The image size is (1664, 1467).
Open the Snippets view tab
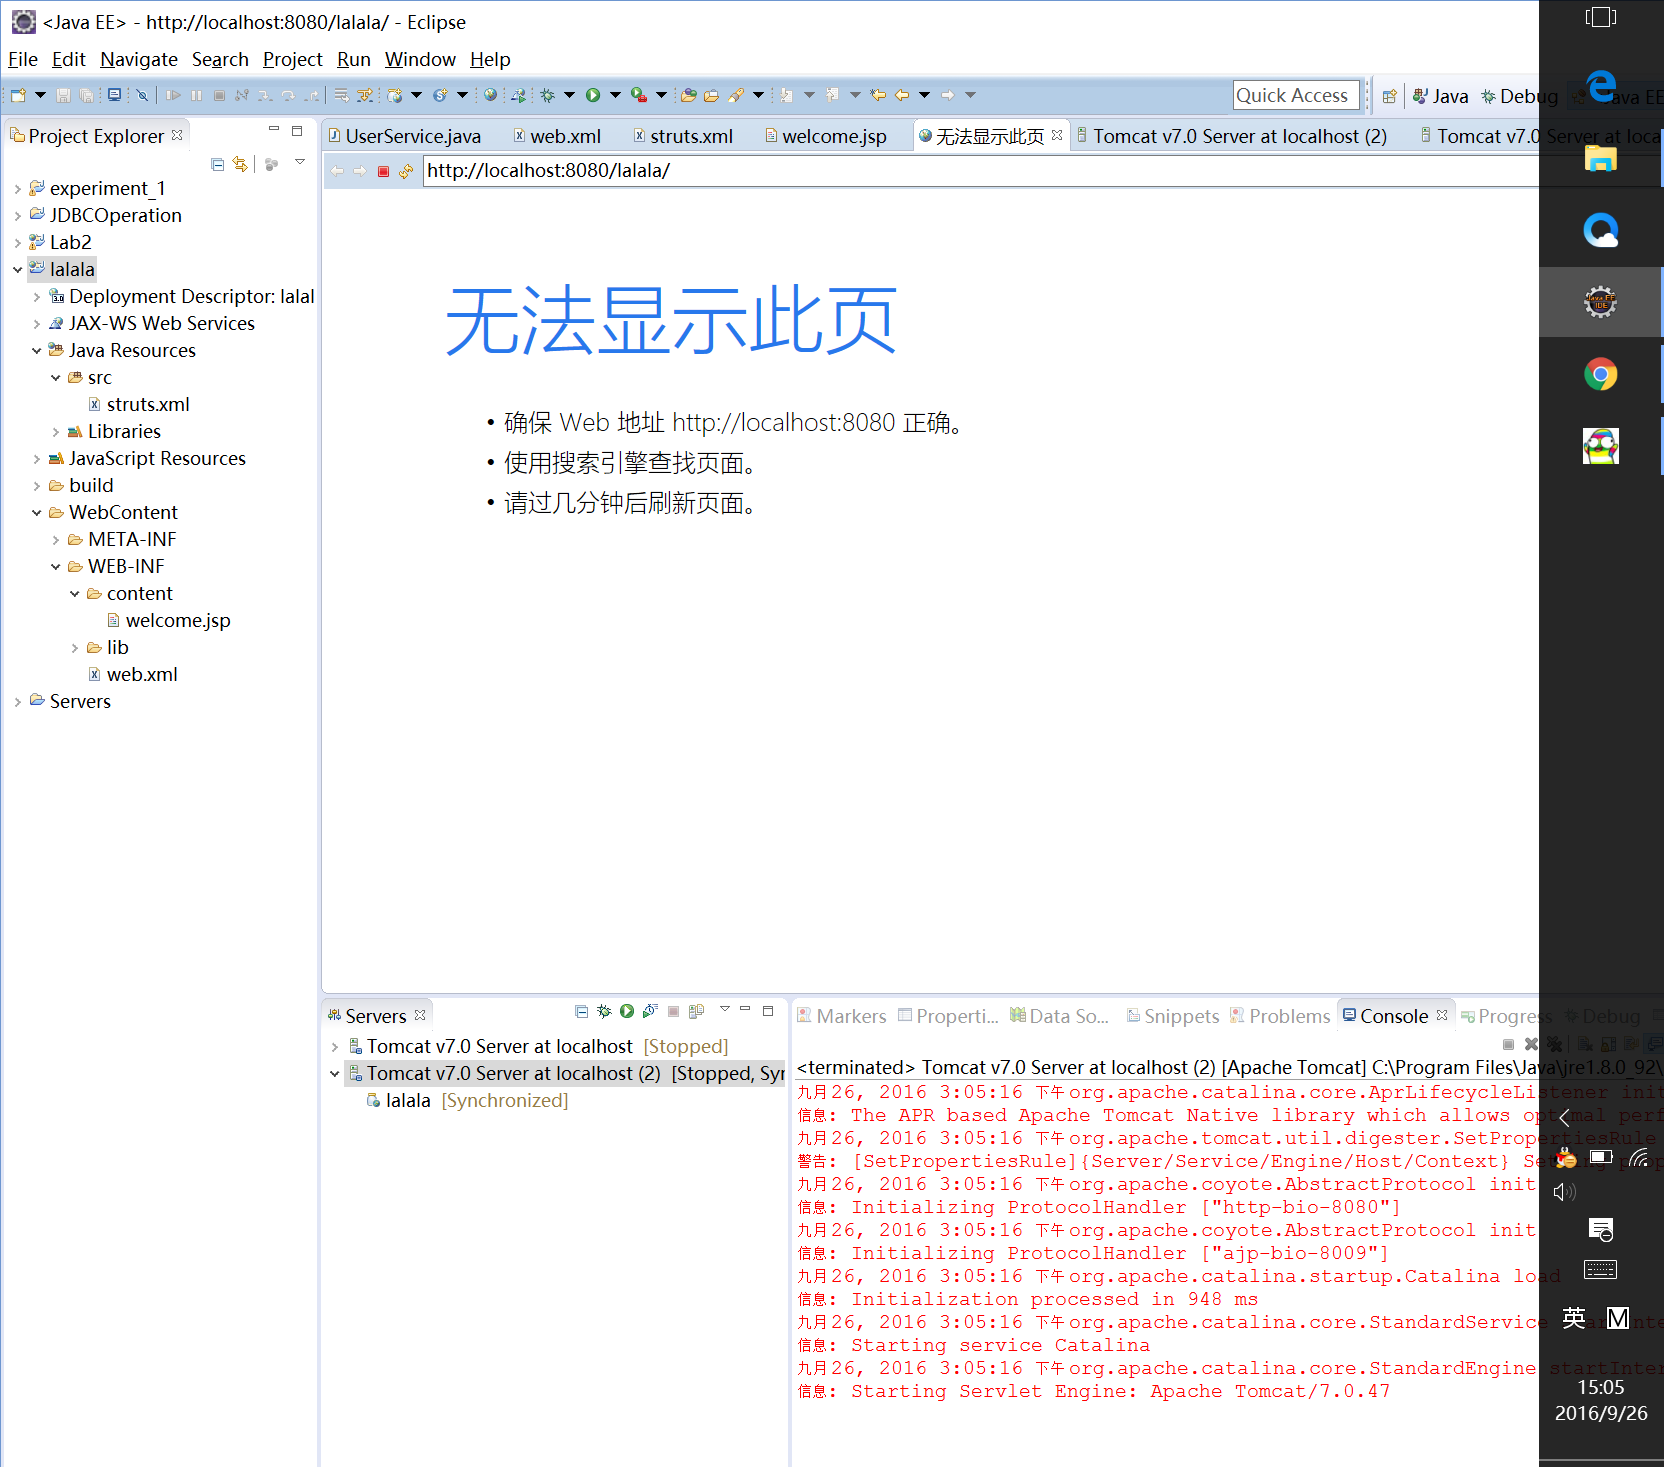(x=1172, y=1016)
